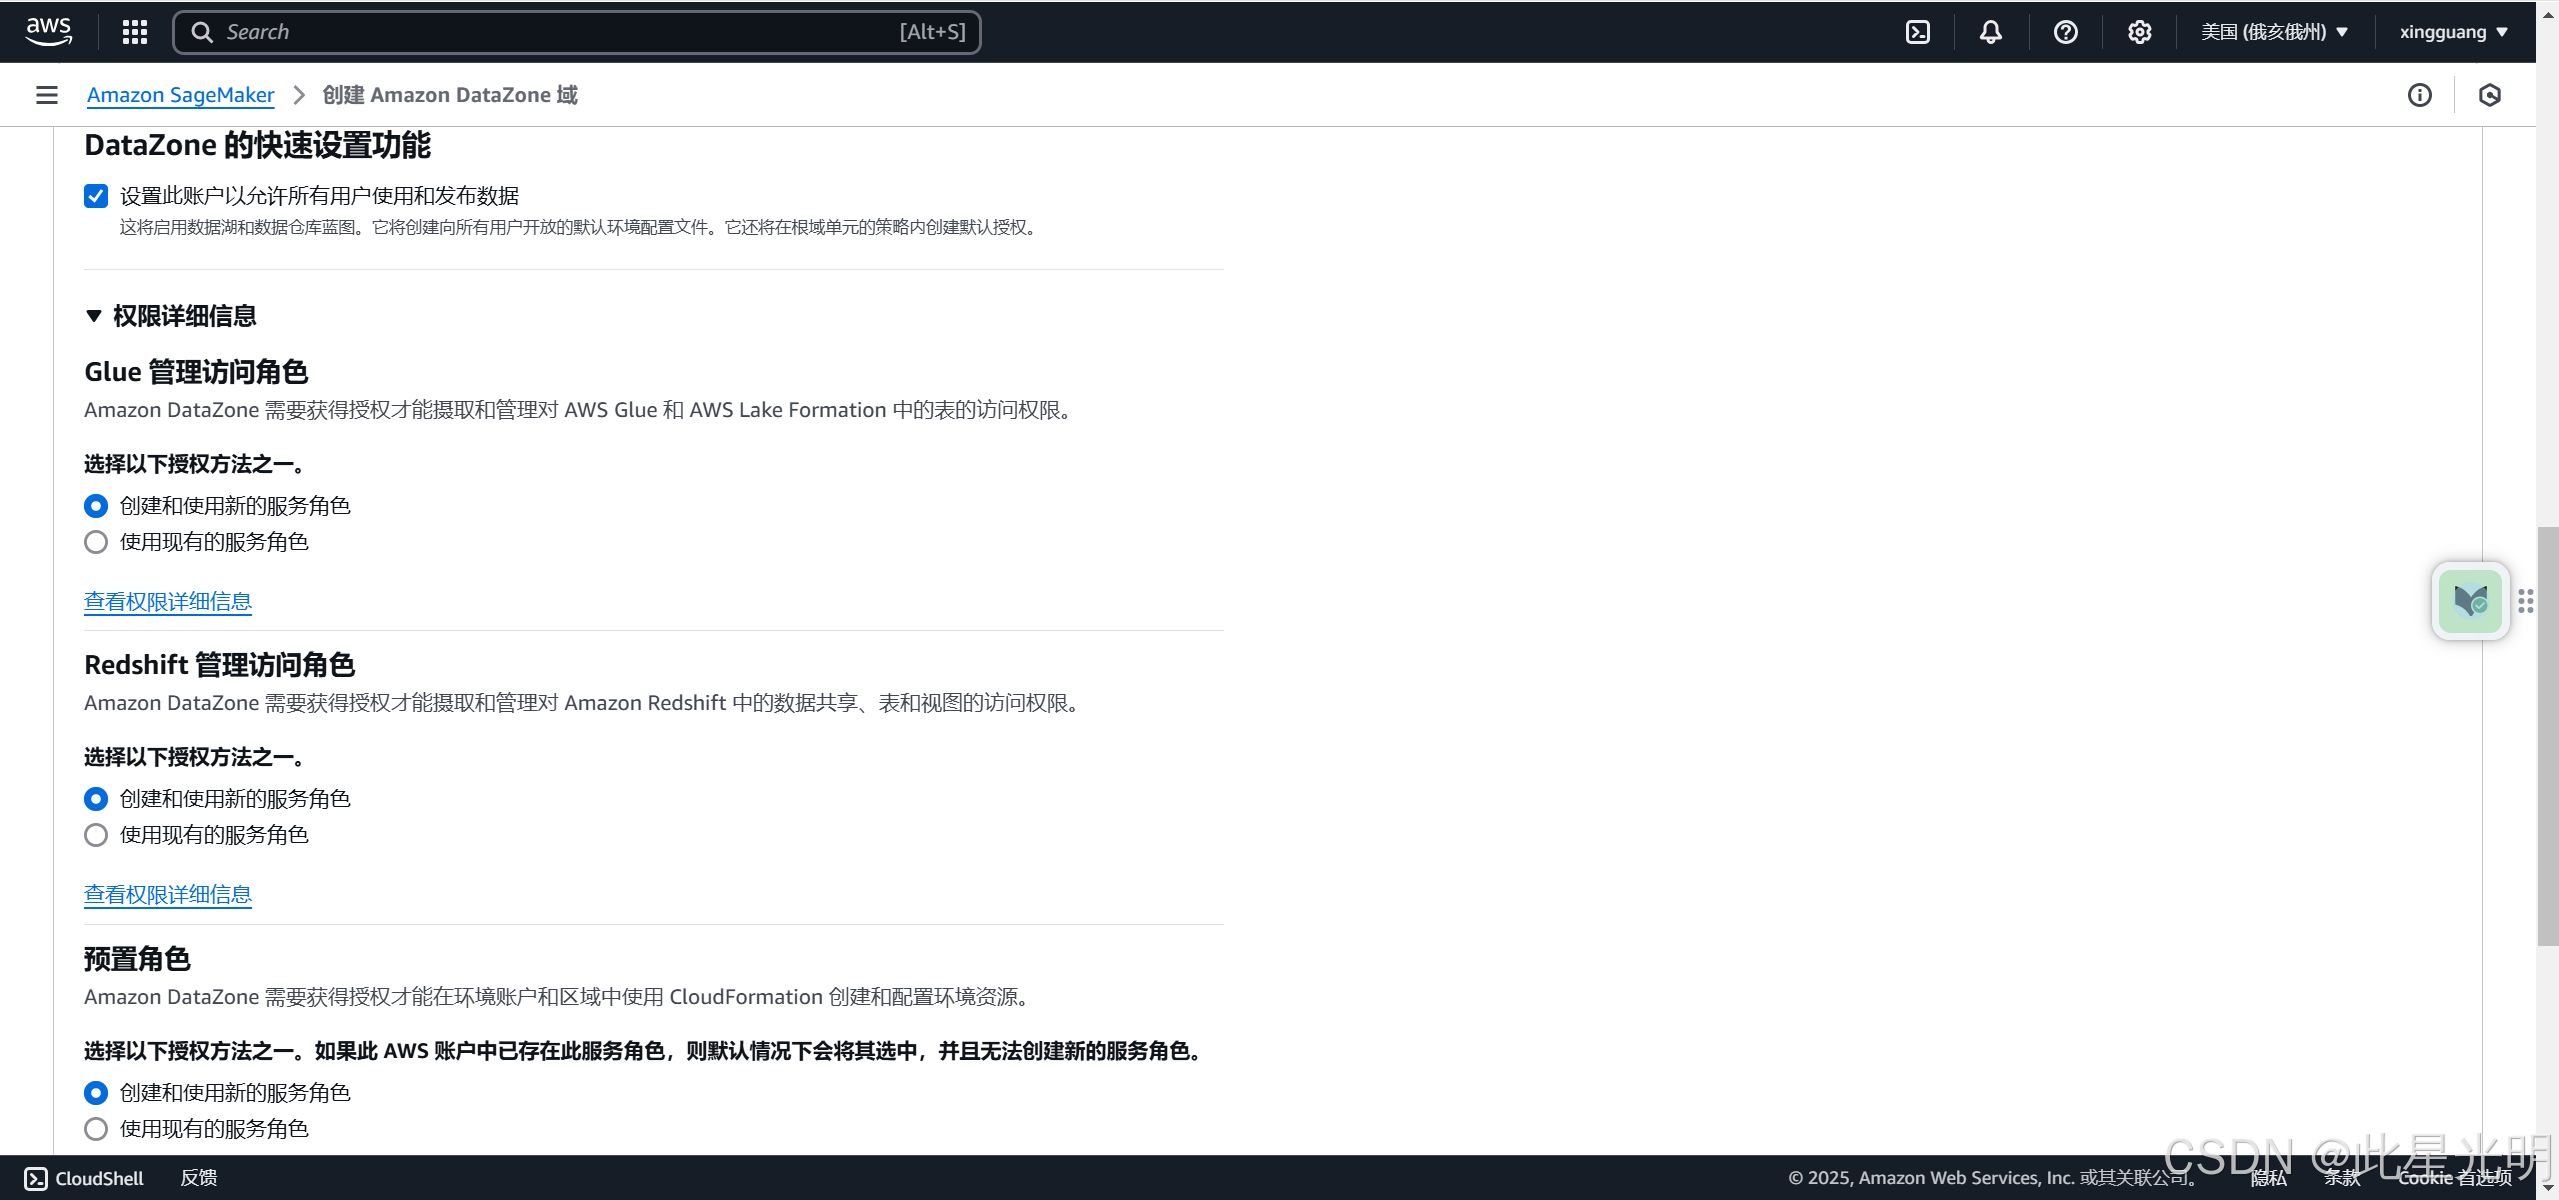Viewport: 2559px width, 1200px height.
Task: Open the region dropdown 美国 (俄亥俄州)
Action: click(x=2273, y=32)
